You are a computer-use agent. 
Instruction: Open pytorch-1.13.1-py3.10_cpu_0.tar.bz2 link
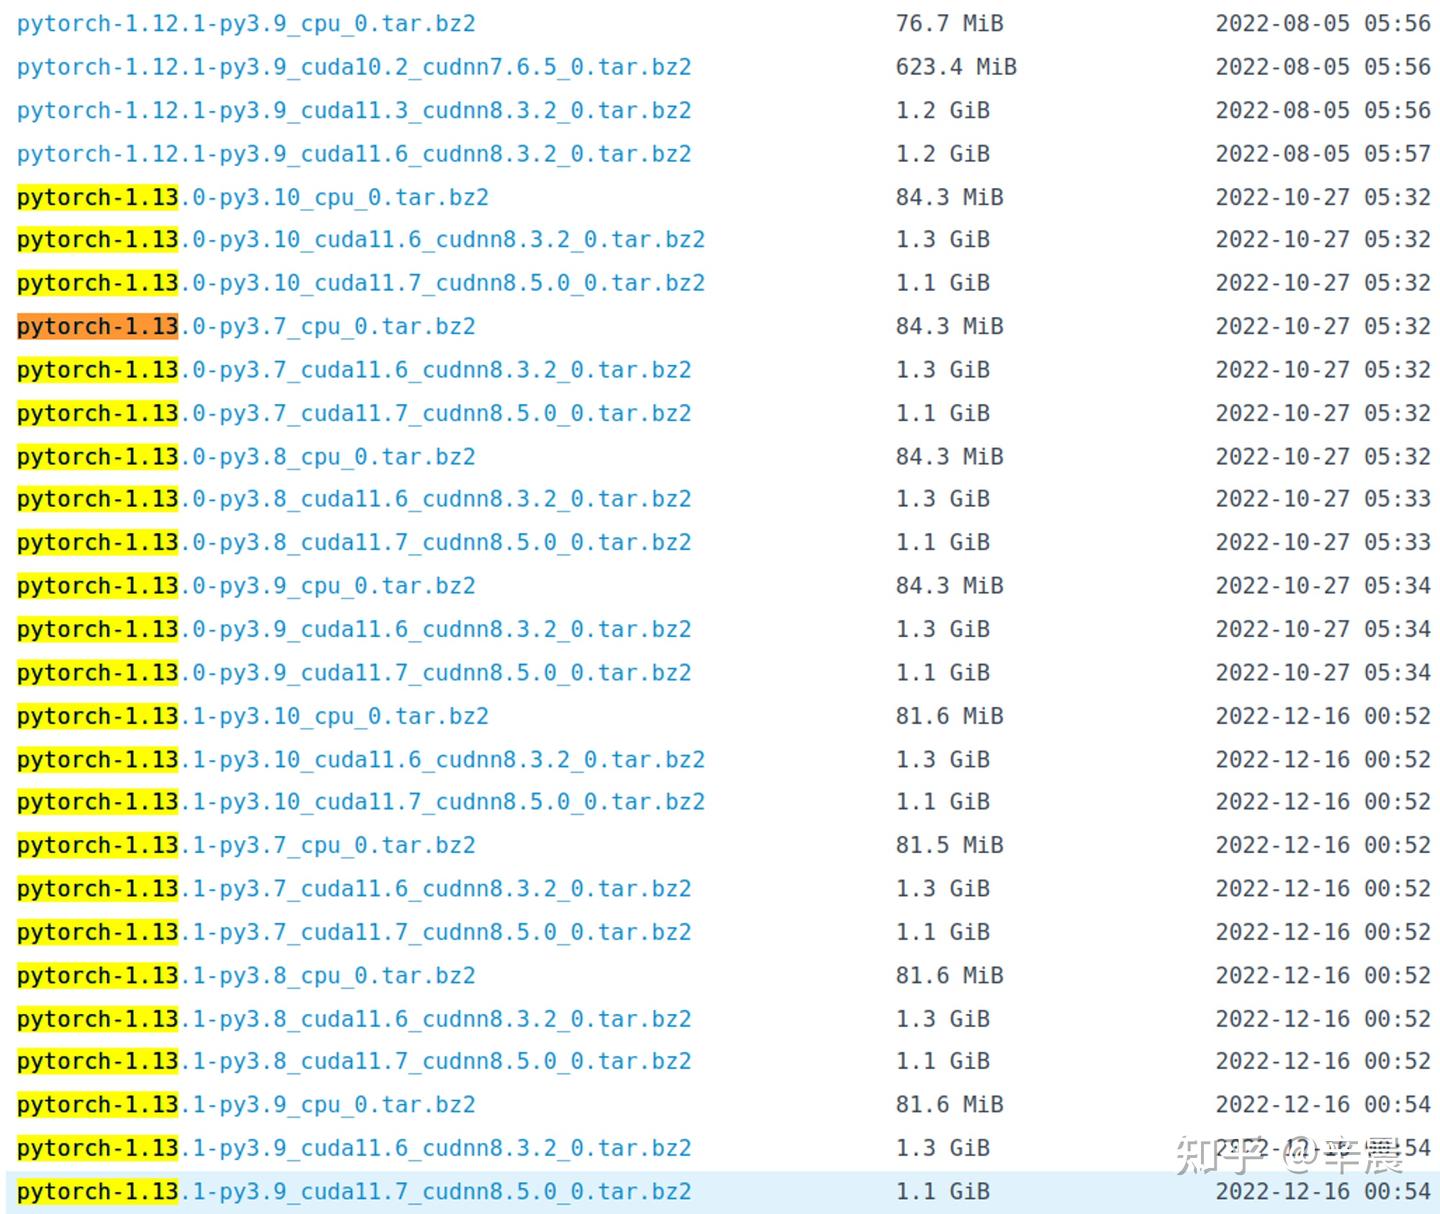click(253, 716)
